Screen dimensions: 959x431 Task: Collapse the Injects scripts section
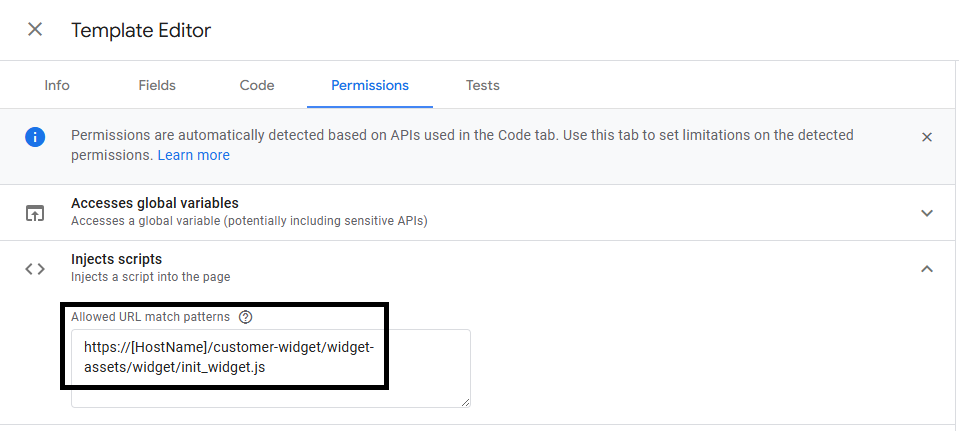927,268
